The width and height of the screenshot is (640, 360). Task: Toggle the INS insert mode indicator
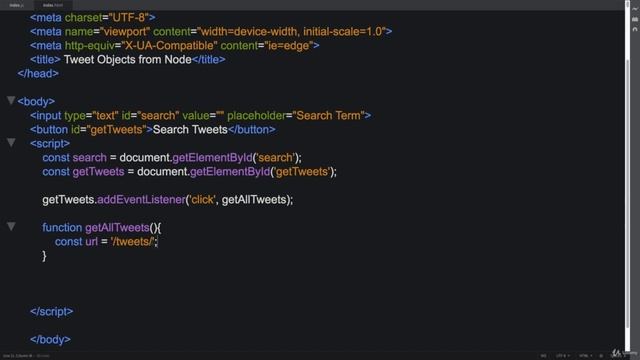click(x=543, y=356)
